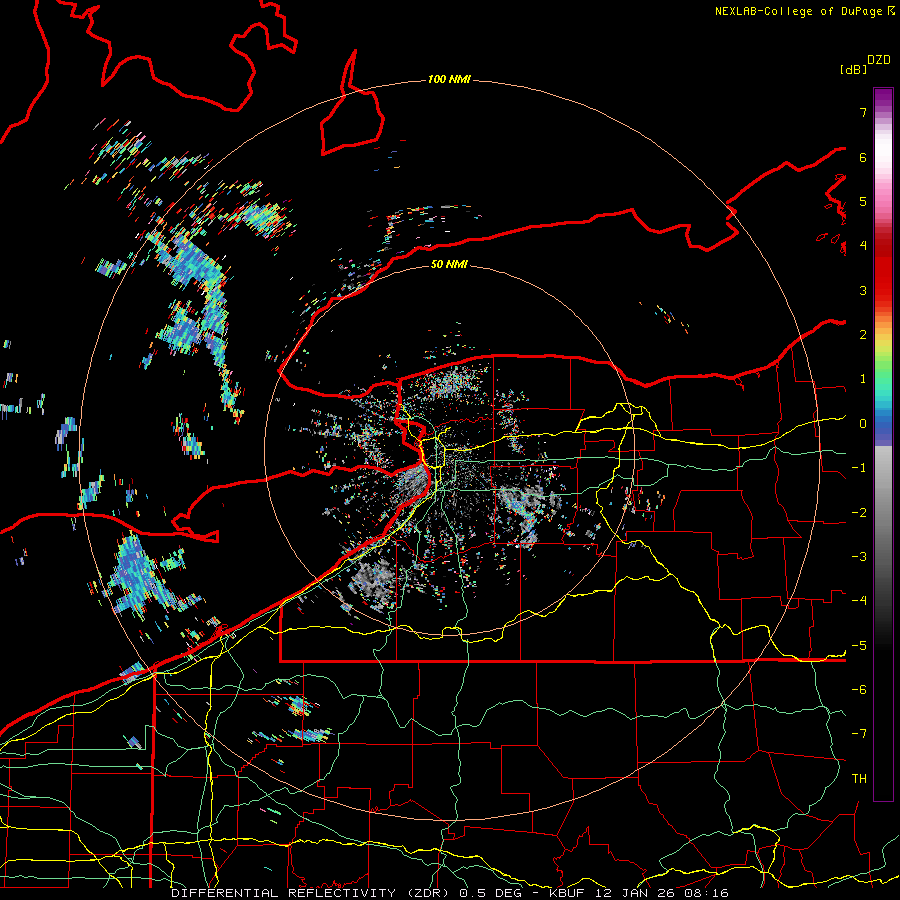Click the 5 dB tick label
Image resolution: width=900 pixels, height=900 pixels.
pyautogui.click(x=863, y=201)
